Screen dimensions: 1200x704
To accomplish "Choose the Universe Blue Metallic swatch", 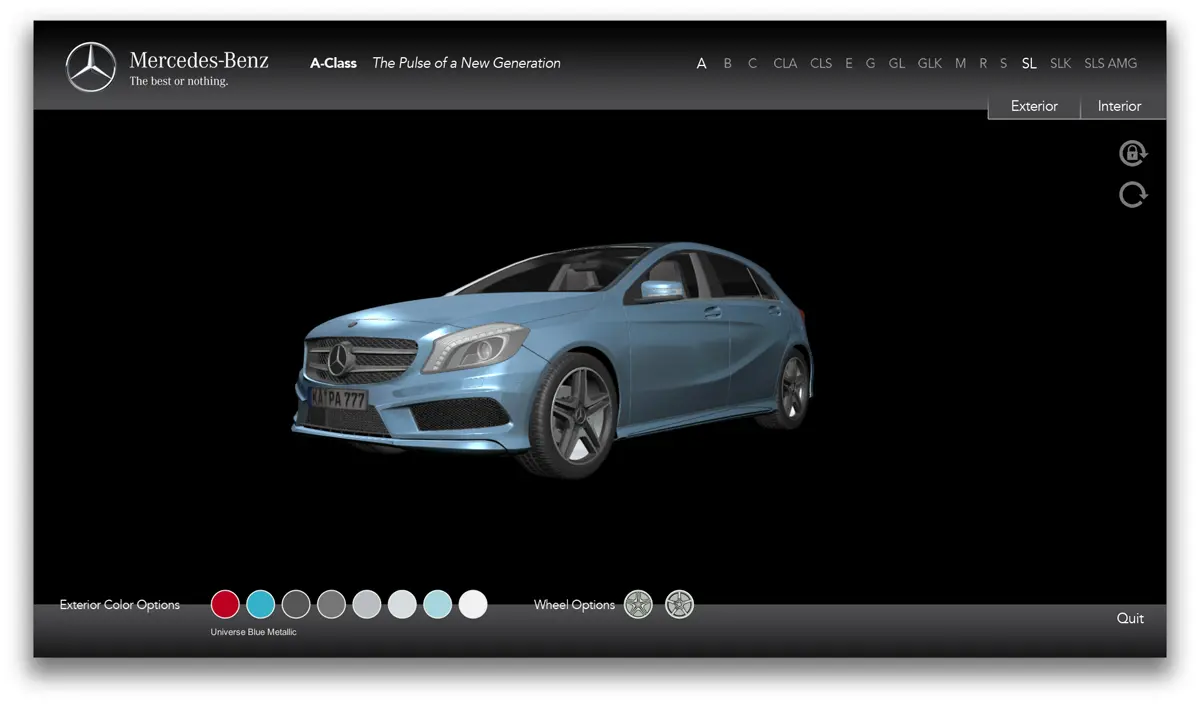I will [260, 604].
